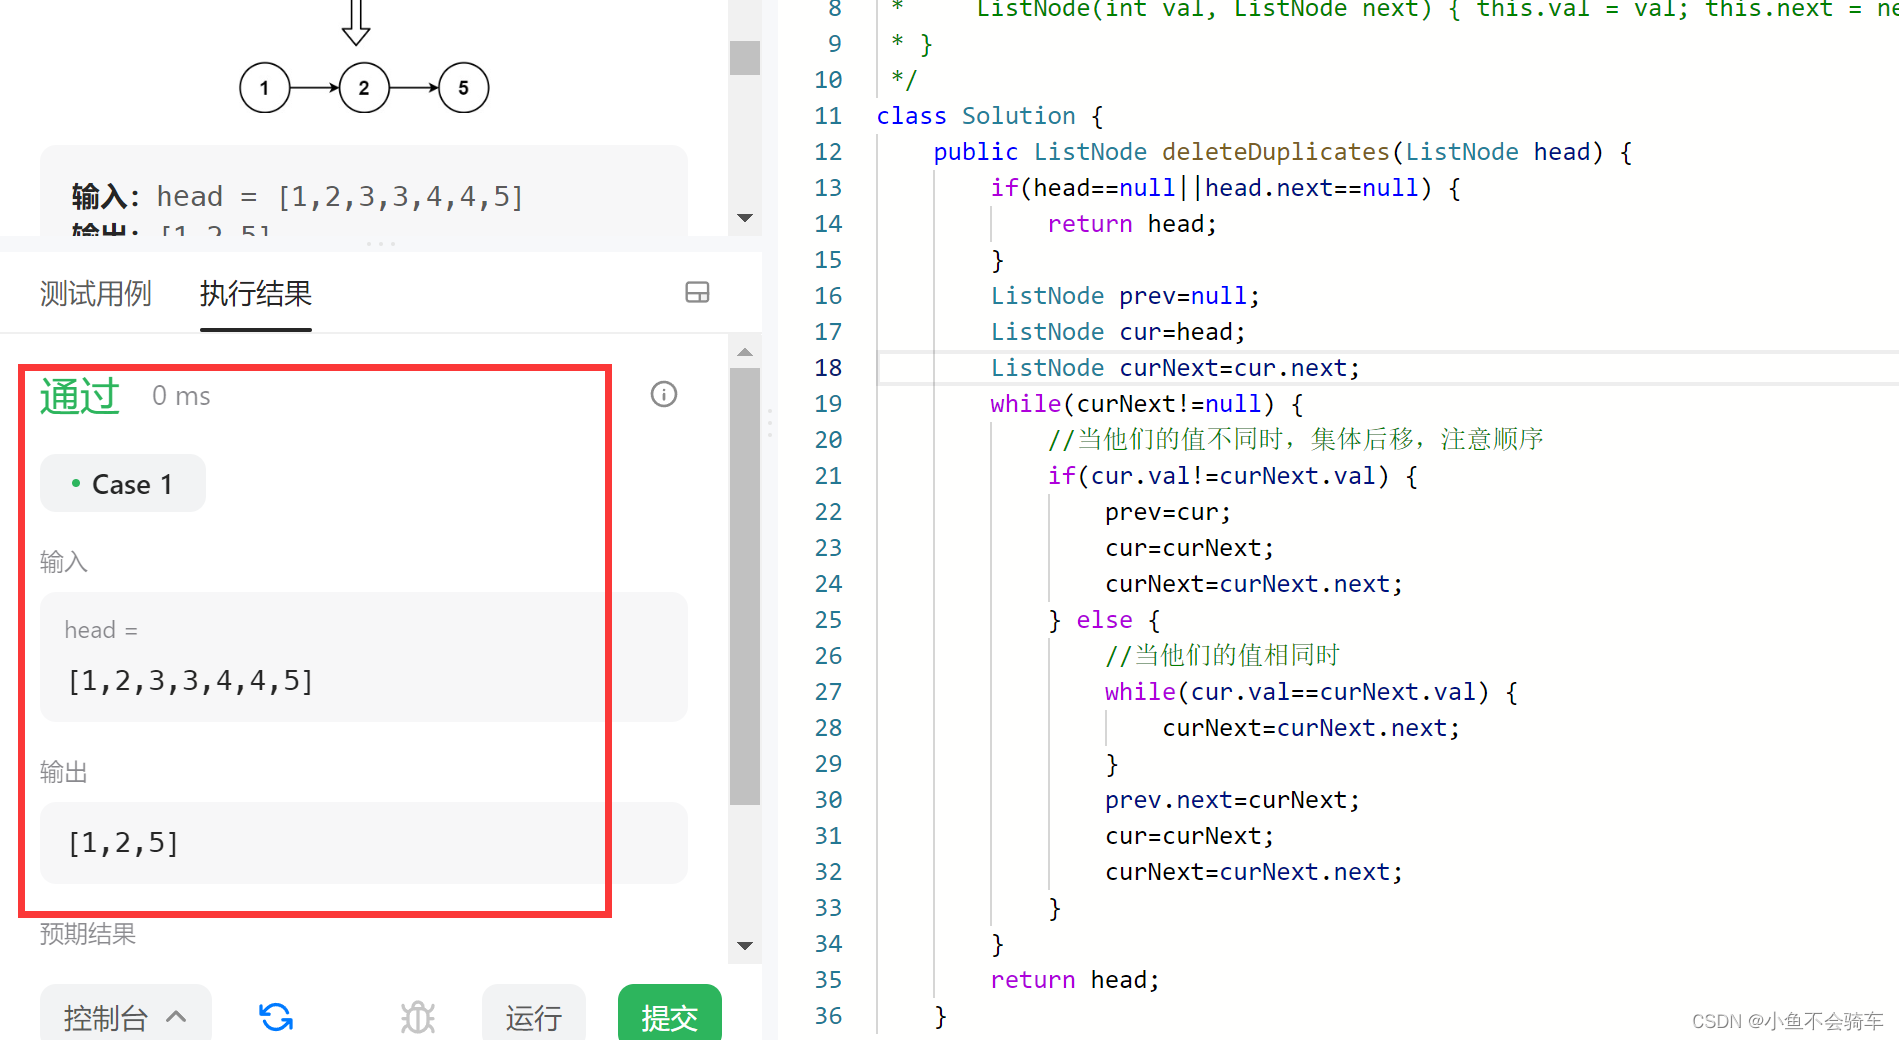This screenshot has height=1040, width=1899.
Task: Click 'return head;' on line 14
Action: point(1132,224)
